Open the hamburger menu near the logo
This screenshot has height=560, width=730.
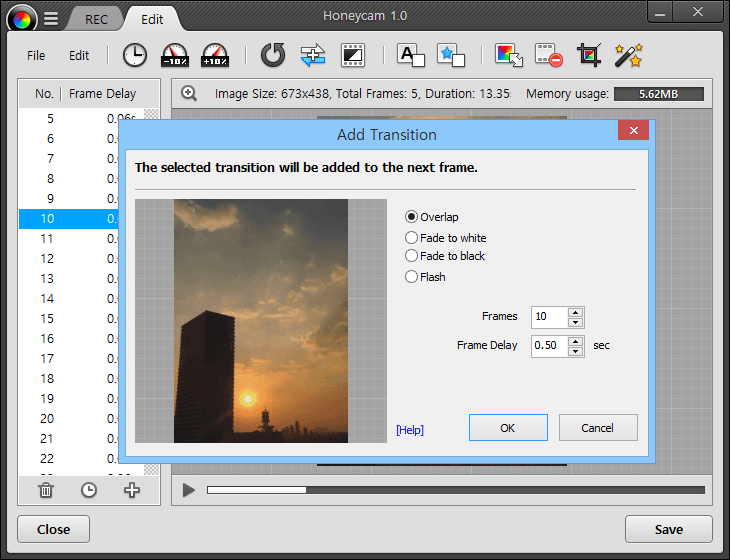tap(51, 19)
